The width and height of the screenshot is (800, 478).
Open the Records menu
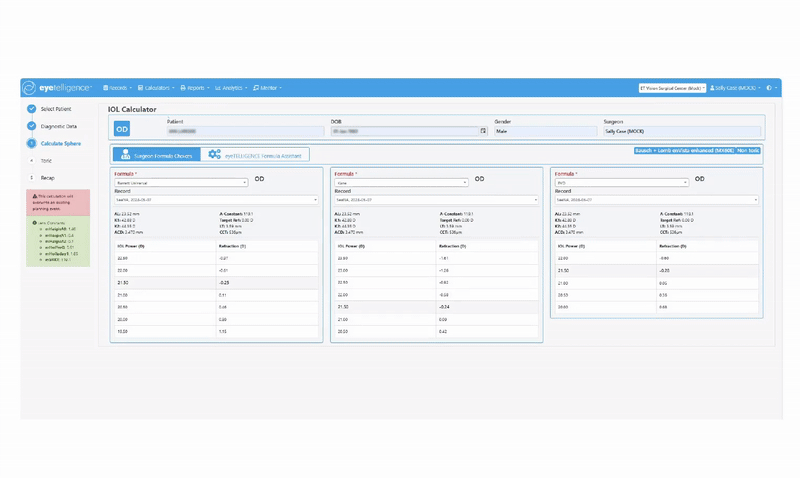tap(118, 88)
